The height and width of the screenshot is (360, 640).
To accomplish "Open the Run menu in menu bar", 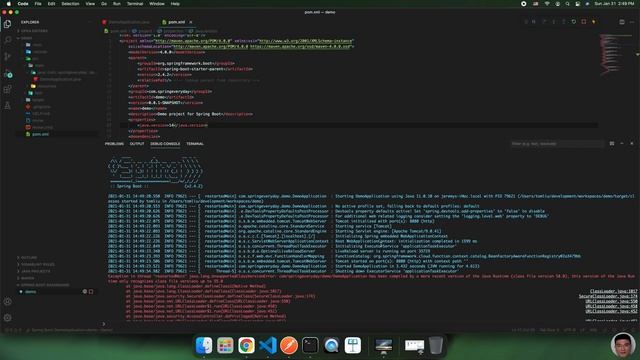I will pyautogui.click(x=117, y=4).
